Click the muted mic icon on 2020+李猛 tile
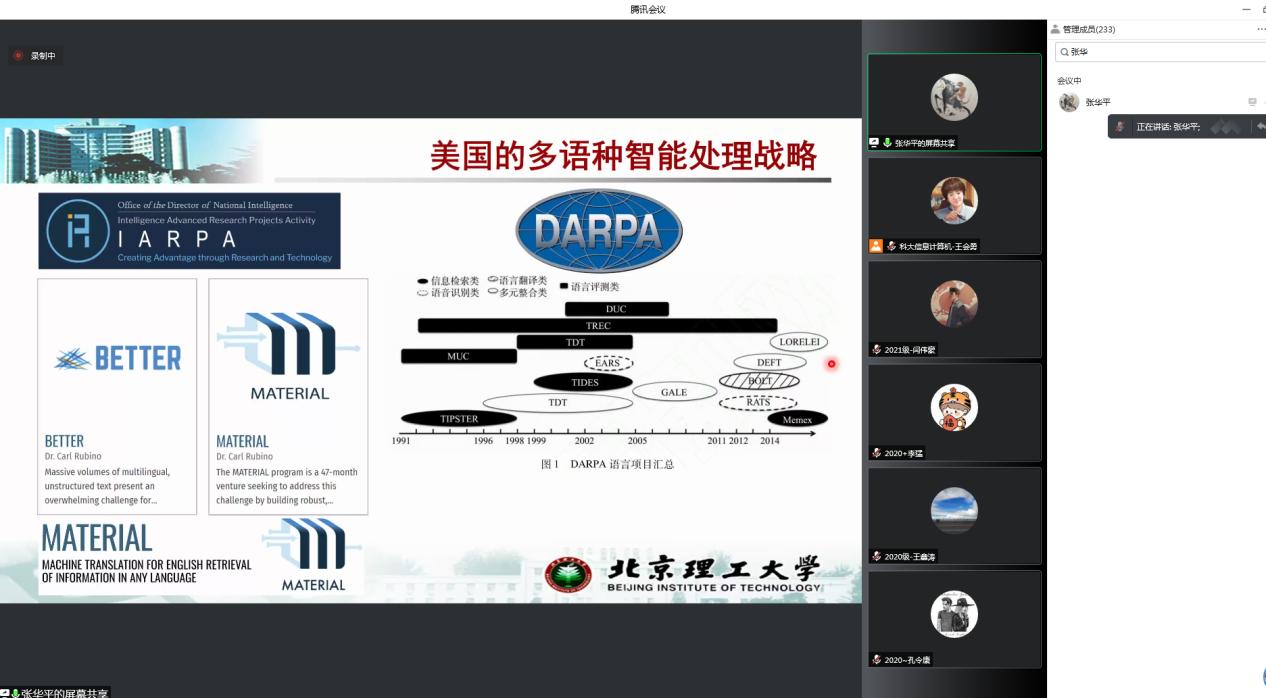Screen dimensions: 1266x698 [x=877, y=453]
